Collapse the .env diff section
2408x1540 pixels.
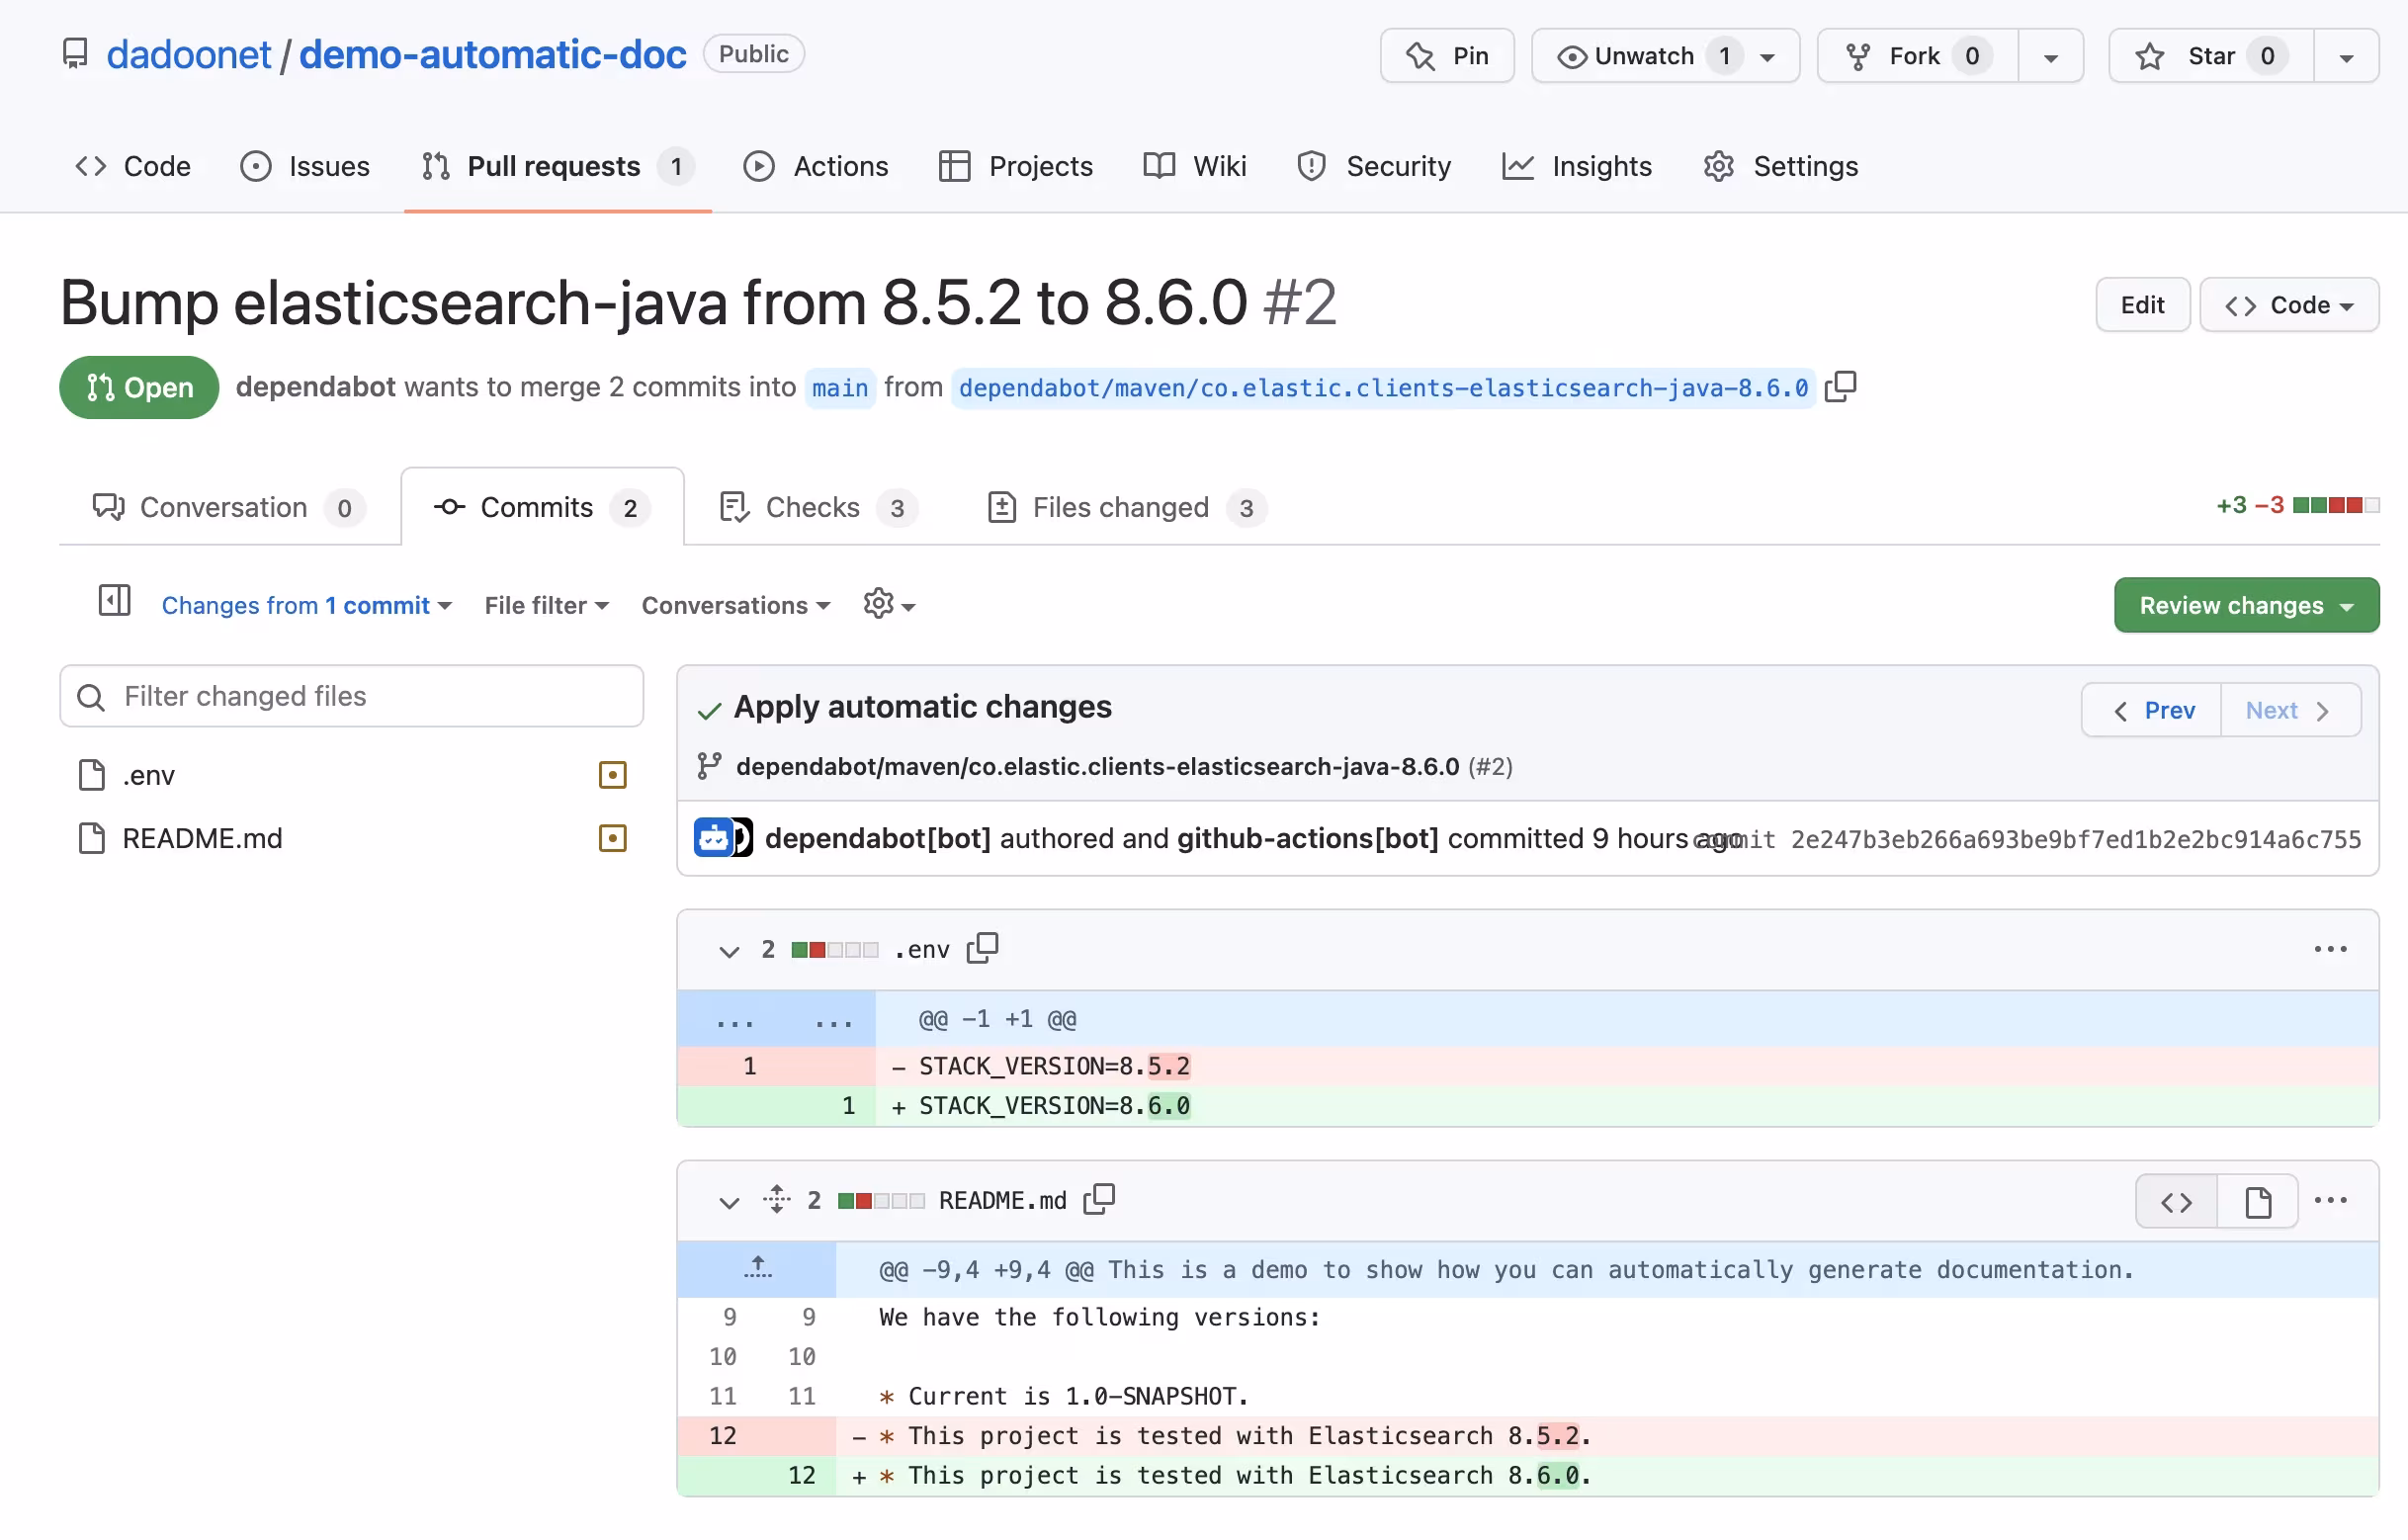(728, 950)
